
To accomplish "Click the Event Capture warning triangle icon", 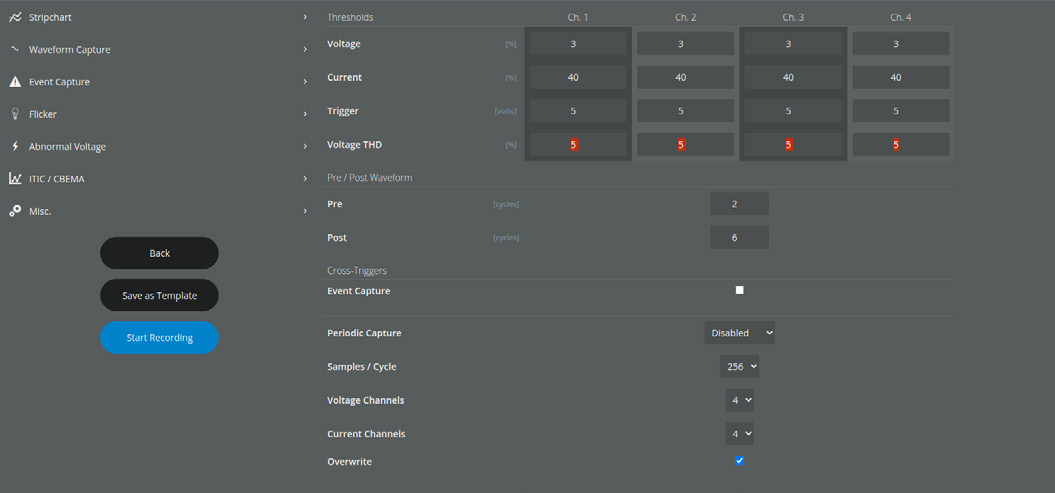I will 15,82.
